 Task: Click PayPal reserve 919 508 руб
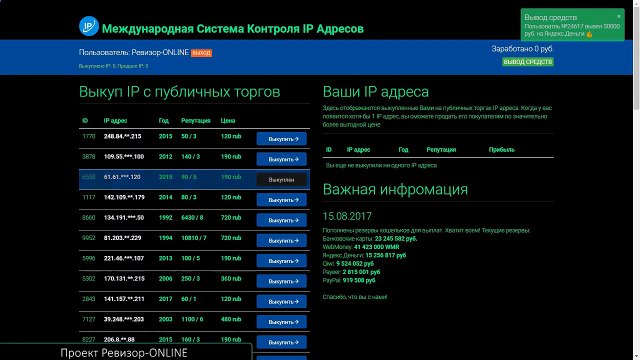pyautogui.click(x=359, y=280)
